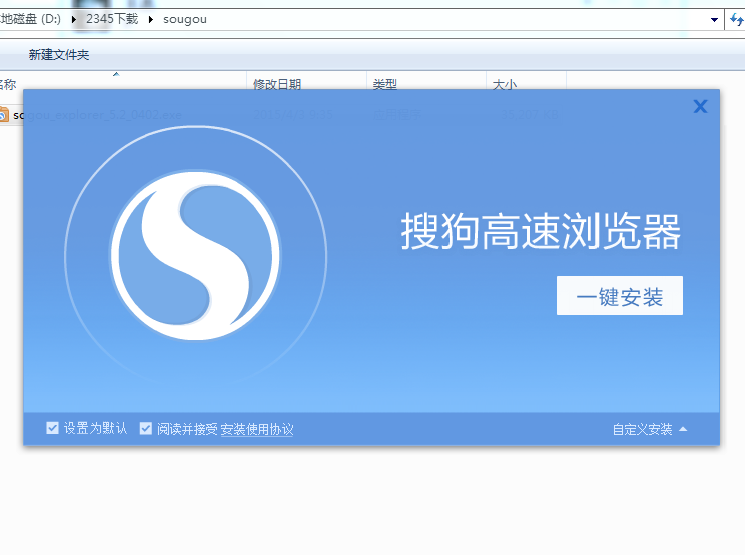Viewport: 745px width, 555px height.
Task: Open the address bar history dropdown
Action: (714, 19)
